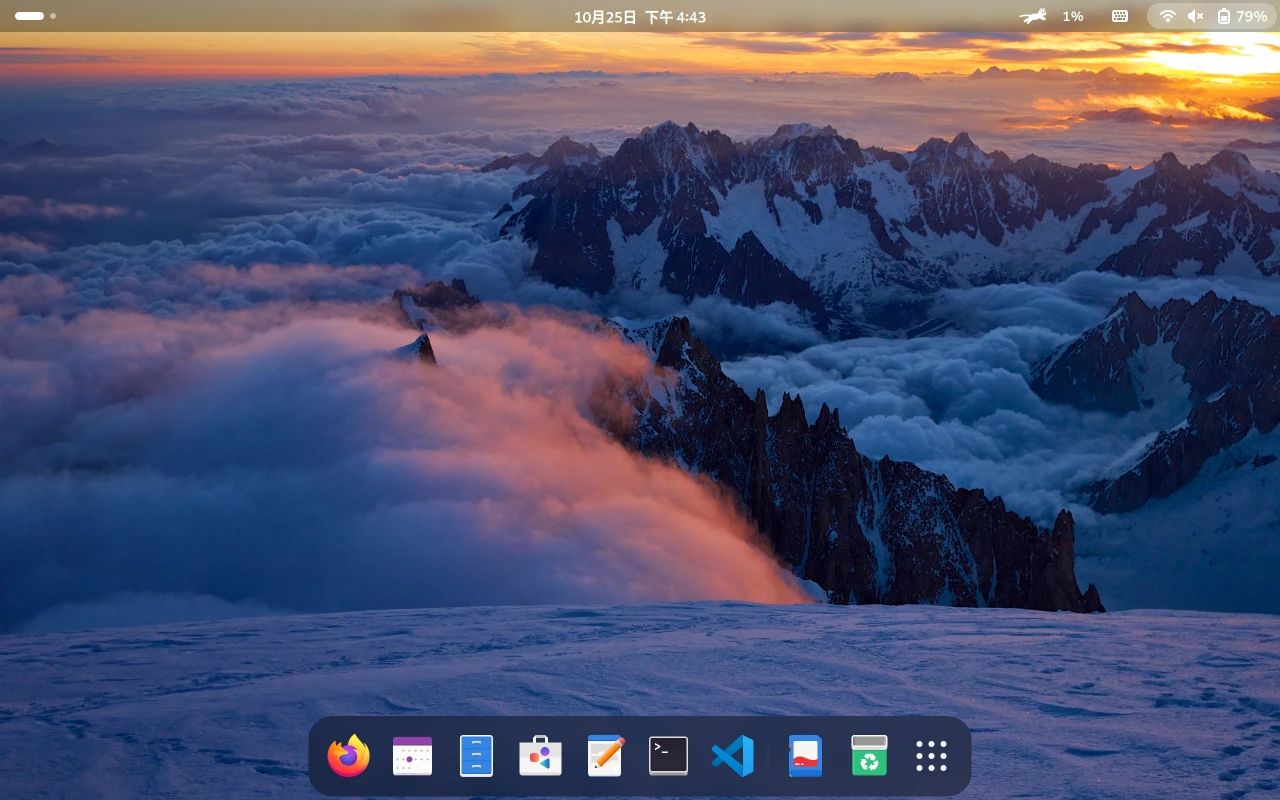Click the 1% CPU usage label
This screenshot has height=800, width=1280.
point(1073,17)
